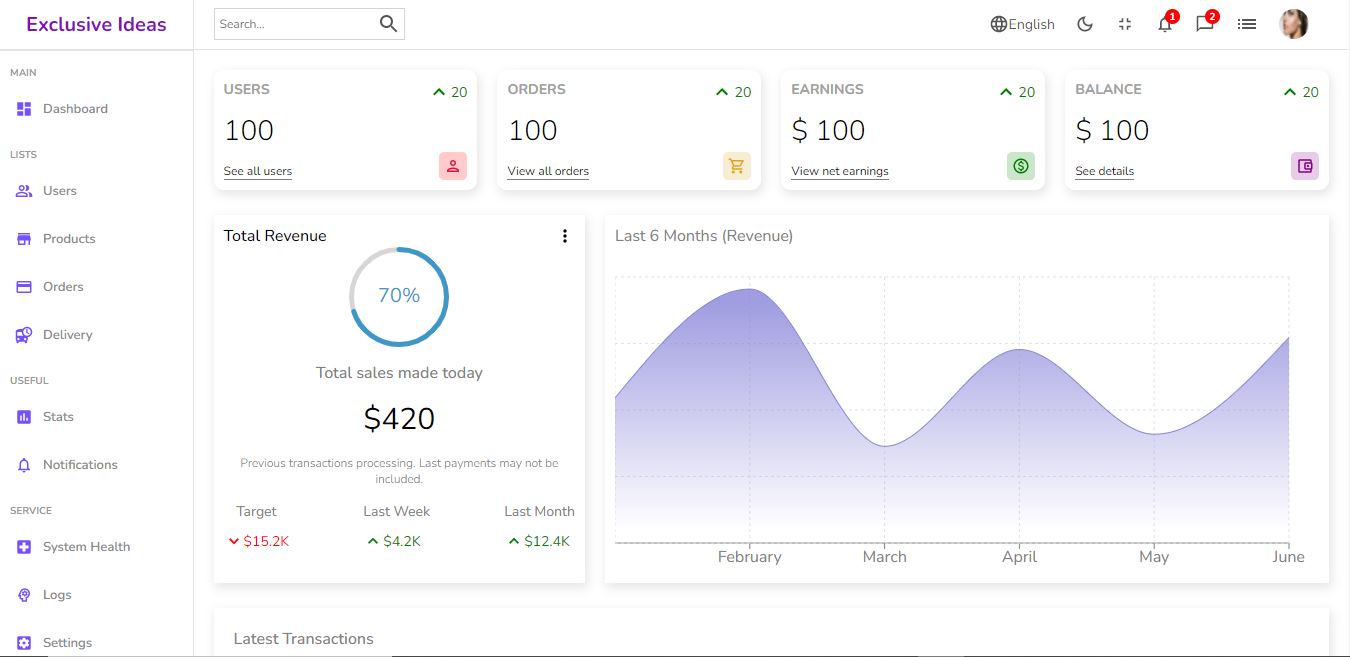Open messages using the chat bubble icon
1350x657 pixels.
click(x=1204, y=24)
